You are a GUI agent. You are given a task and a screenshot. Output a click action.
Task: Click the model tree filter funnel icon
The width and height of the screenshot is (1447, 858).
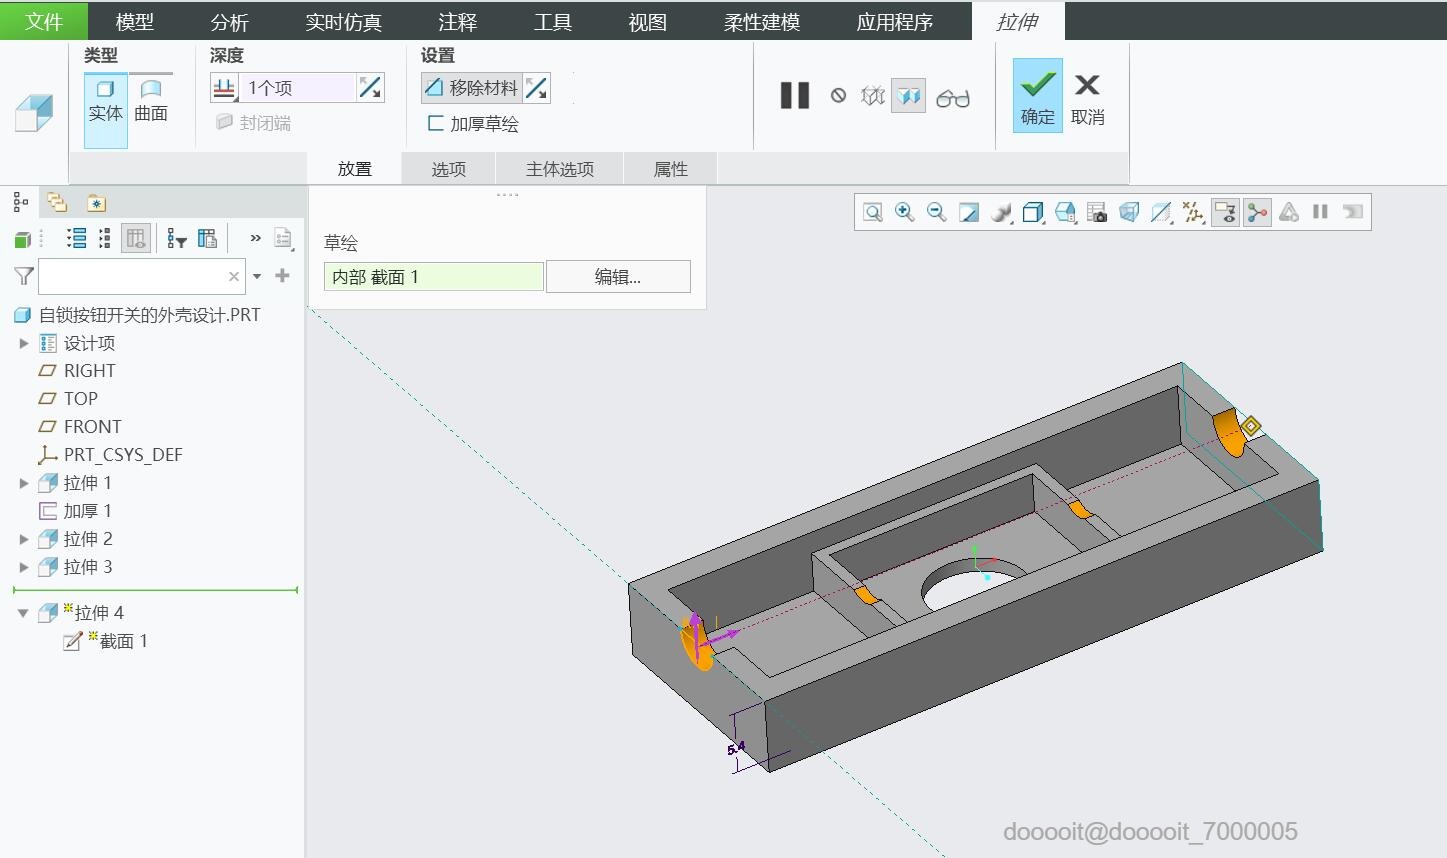22,276
